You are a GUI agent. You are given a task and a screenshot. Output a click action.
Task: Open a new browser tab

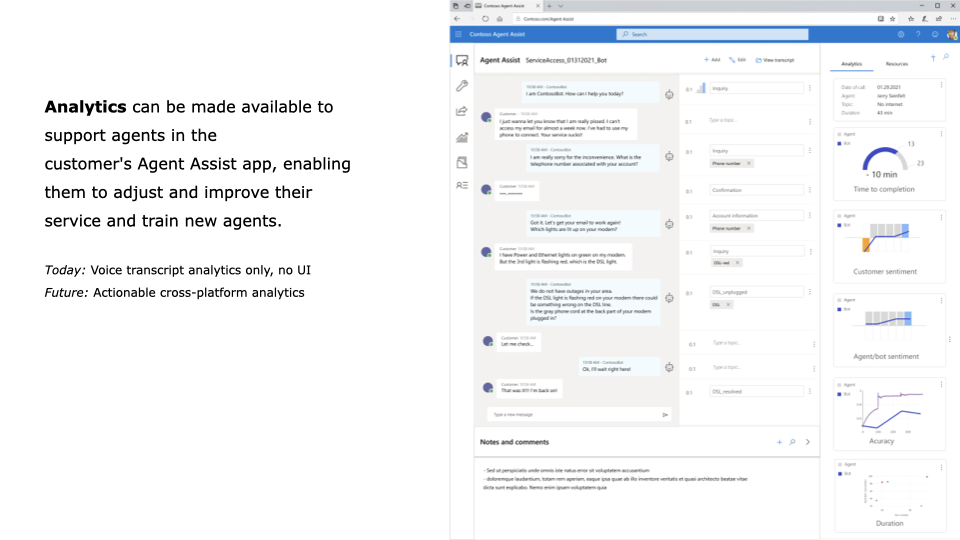tap(549, 6)
